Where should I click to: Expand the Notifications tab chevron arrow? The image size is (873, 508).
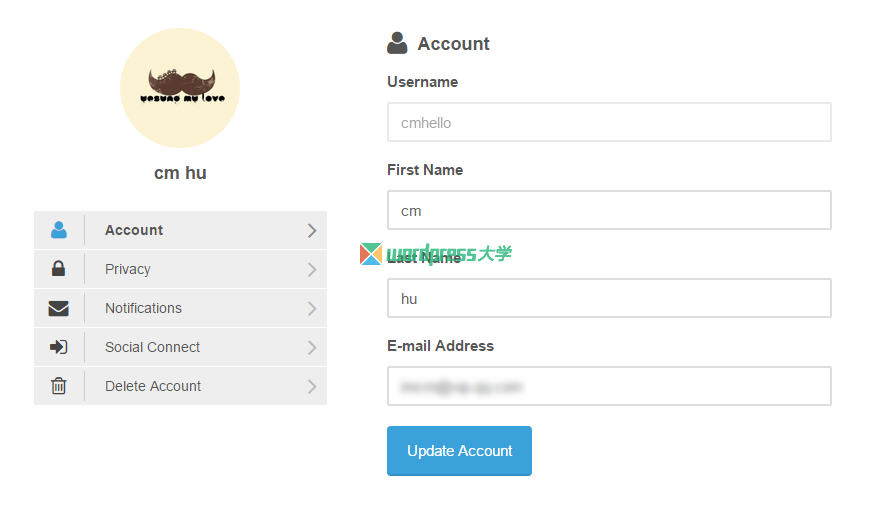pos(312,309)
